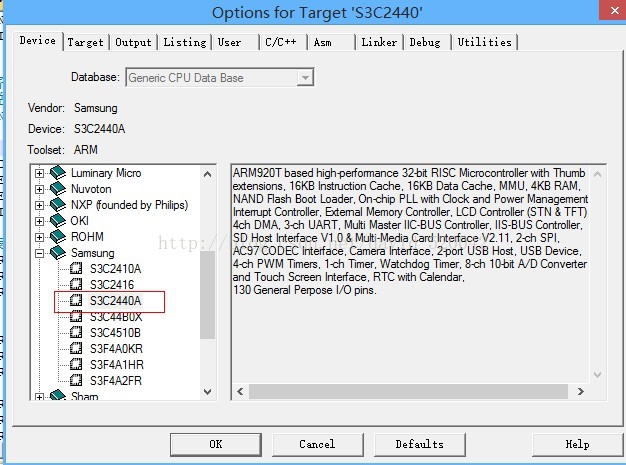Click the NXP vendor book icon
This screenshot has width=626, height=465.
coord(58,204)
